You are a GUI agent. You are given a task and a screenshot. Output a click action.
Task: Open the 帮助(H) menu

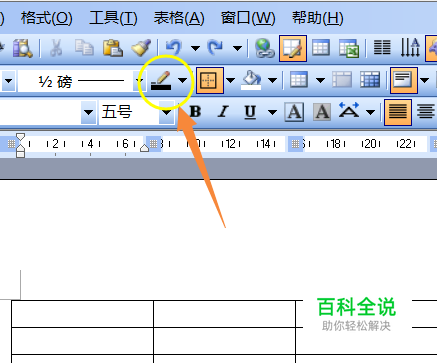coord(317,18)
